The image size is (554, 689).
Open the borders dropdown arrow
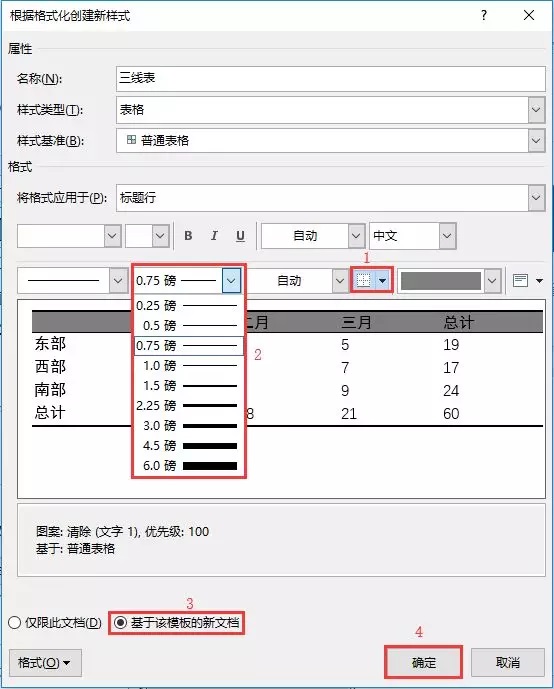point(383,280)
